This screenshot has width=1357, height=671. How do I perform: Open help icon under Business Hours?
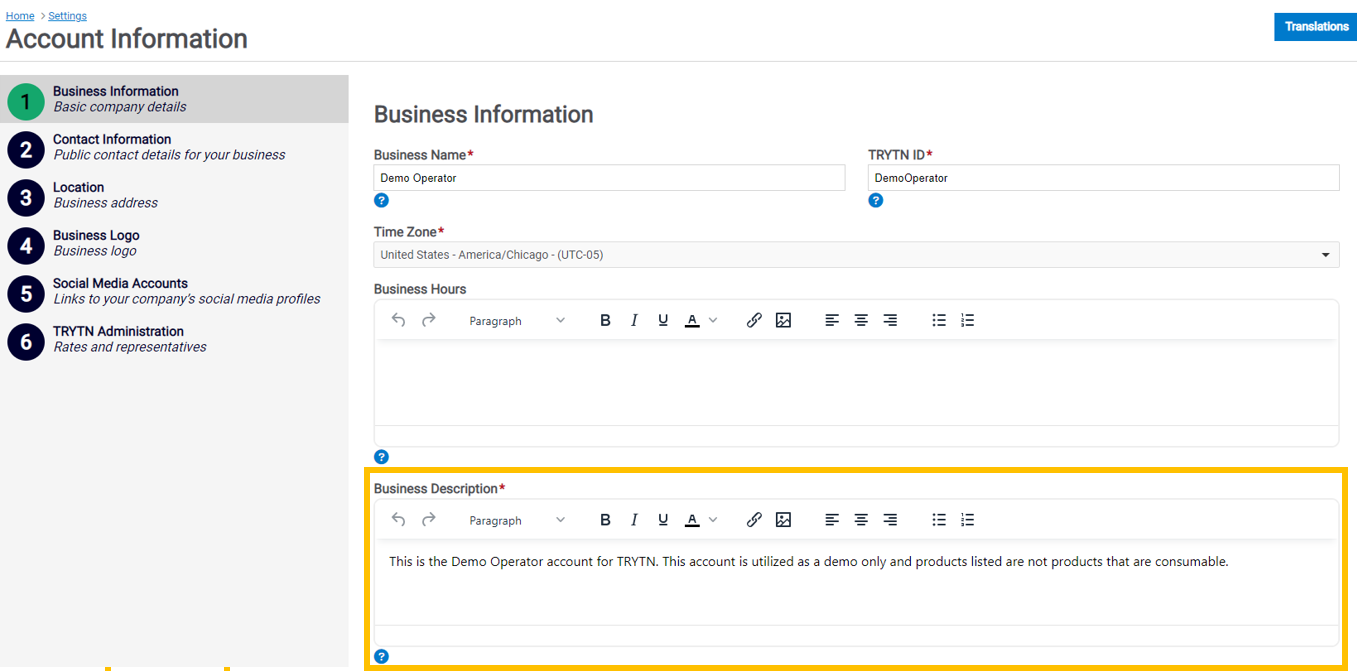click(381, 457)
